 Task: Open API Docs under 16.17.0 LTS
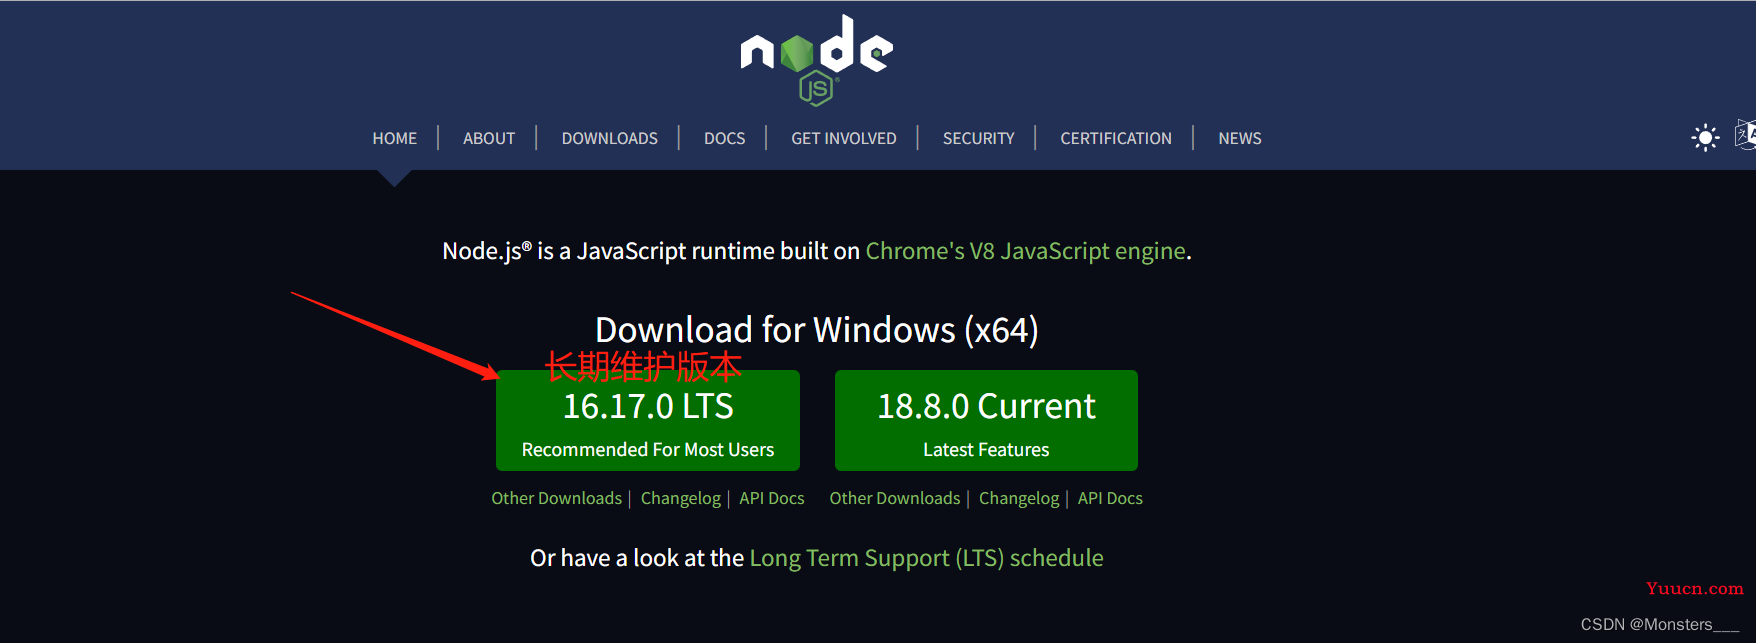click(772, 498)
